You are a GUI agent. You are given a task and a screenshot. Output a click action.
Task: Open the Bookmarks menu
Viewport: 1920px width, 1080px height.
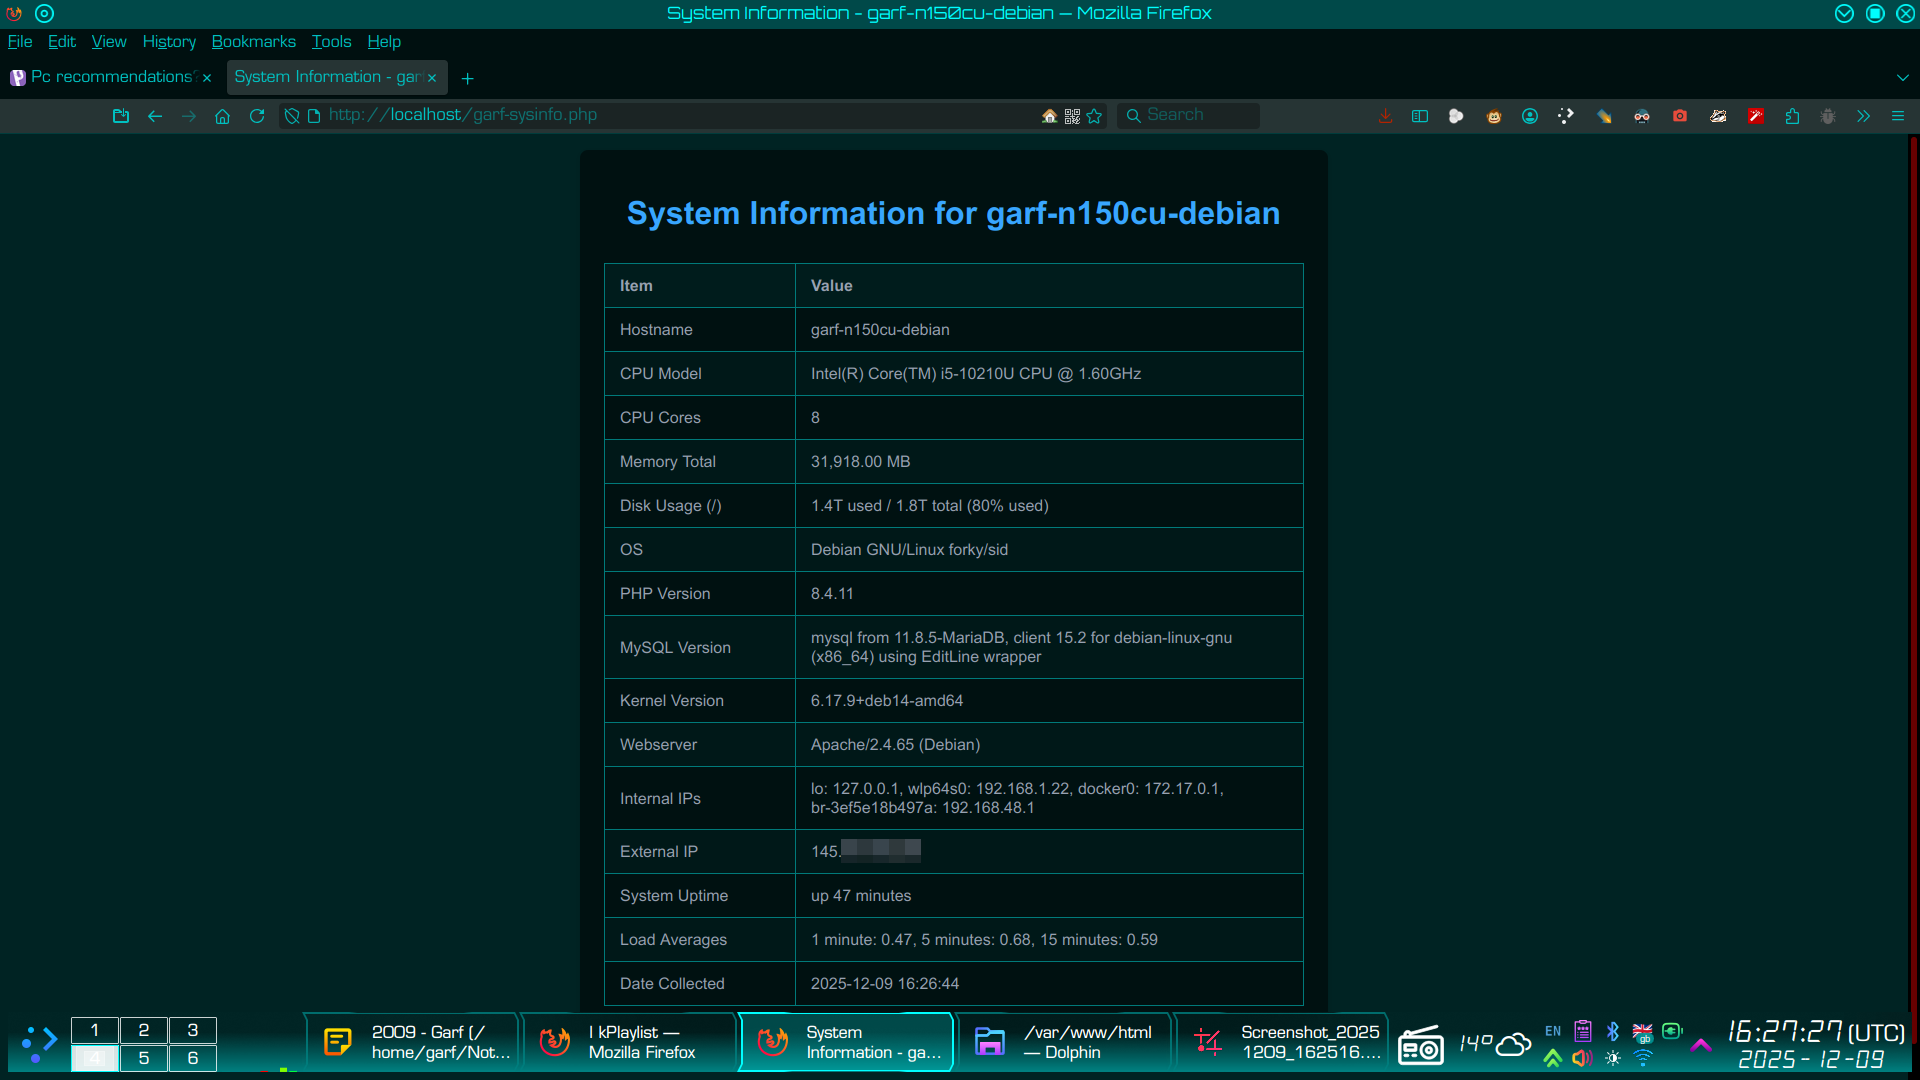pyautogui.click(x=253, y=42)
